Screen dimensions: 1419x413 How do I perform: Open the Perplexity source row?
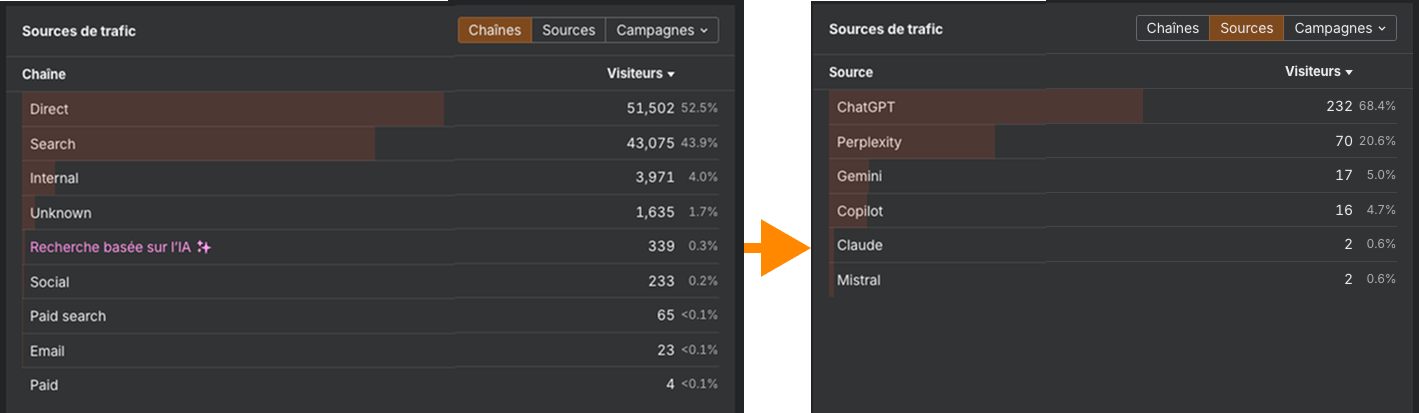pos(1113,142)
